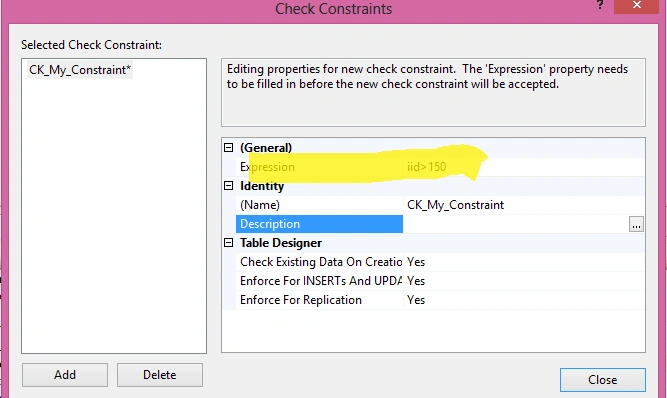Screen dimensions: 667x398
Task: Click the empty Description value field
Action: tap(516, 224)
